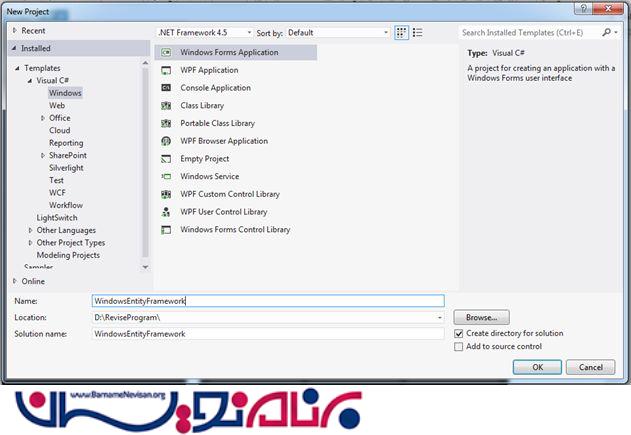Select the Windows category in tree

[x=65, y=93]
